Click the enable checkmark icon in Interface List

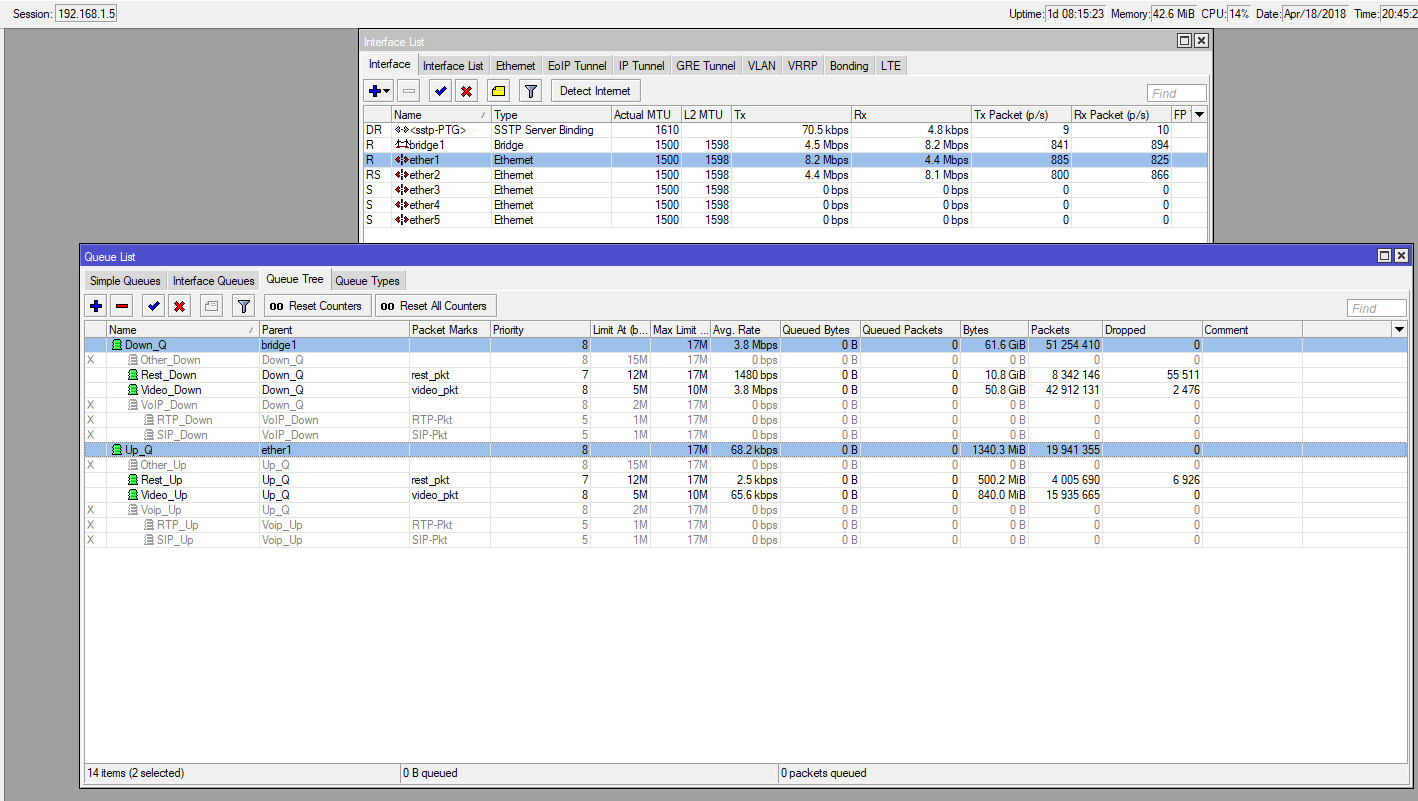440,91
